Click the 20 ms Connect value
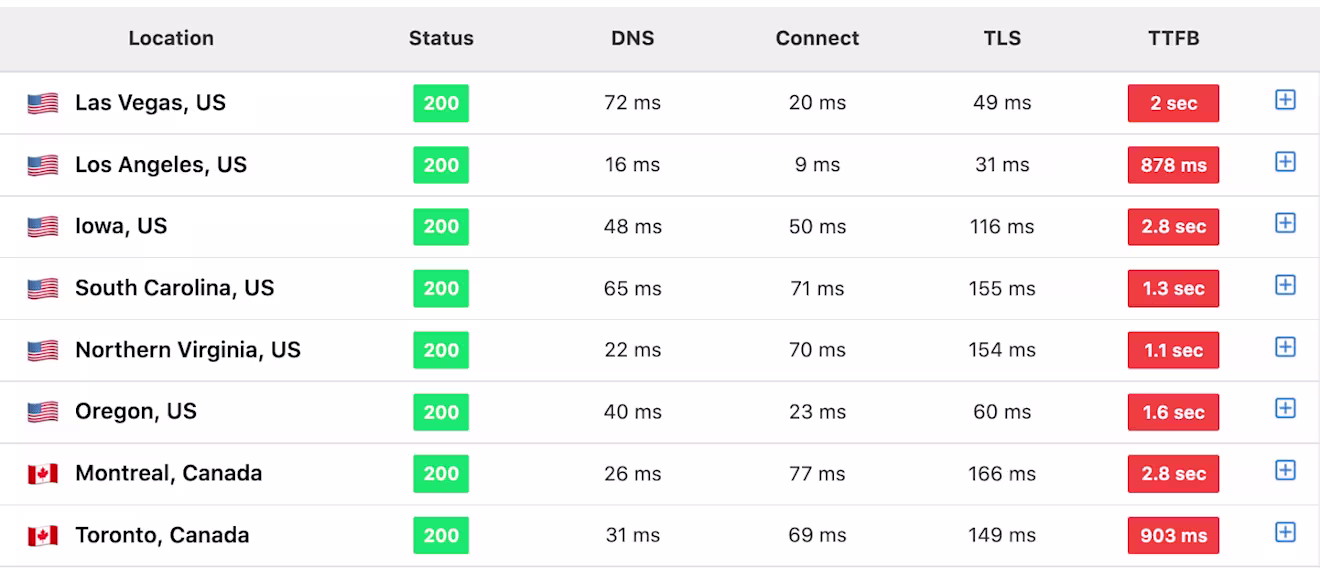 pos(817,103)
